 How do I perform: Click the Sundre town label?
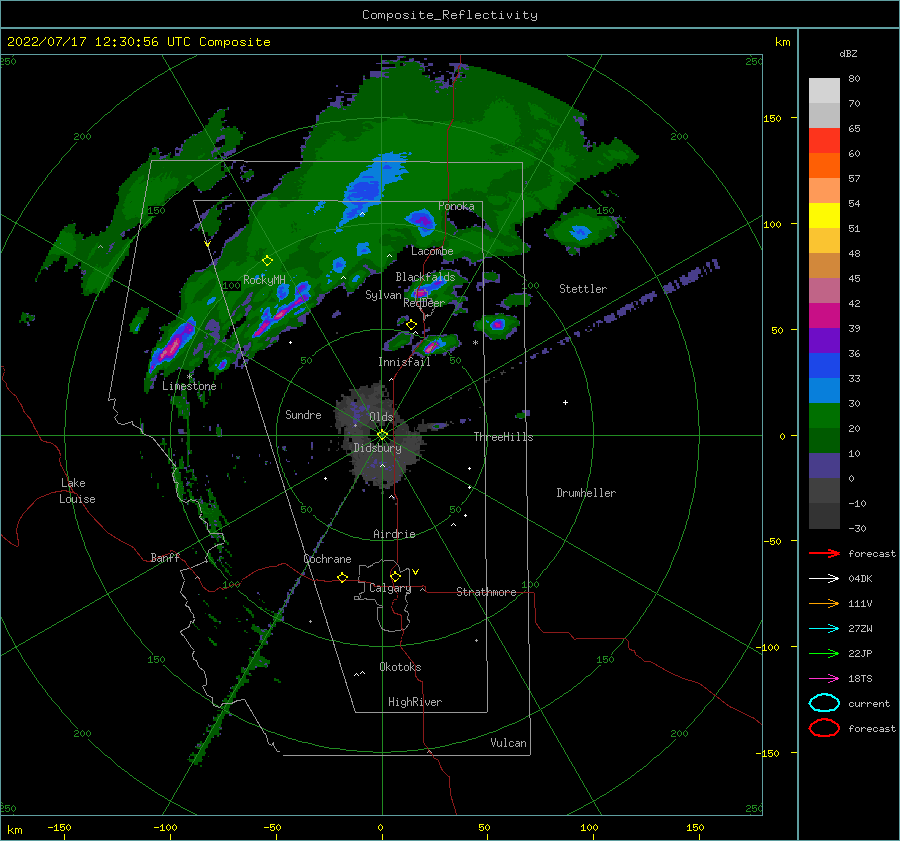pos(303,414)
